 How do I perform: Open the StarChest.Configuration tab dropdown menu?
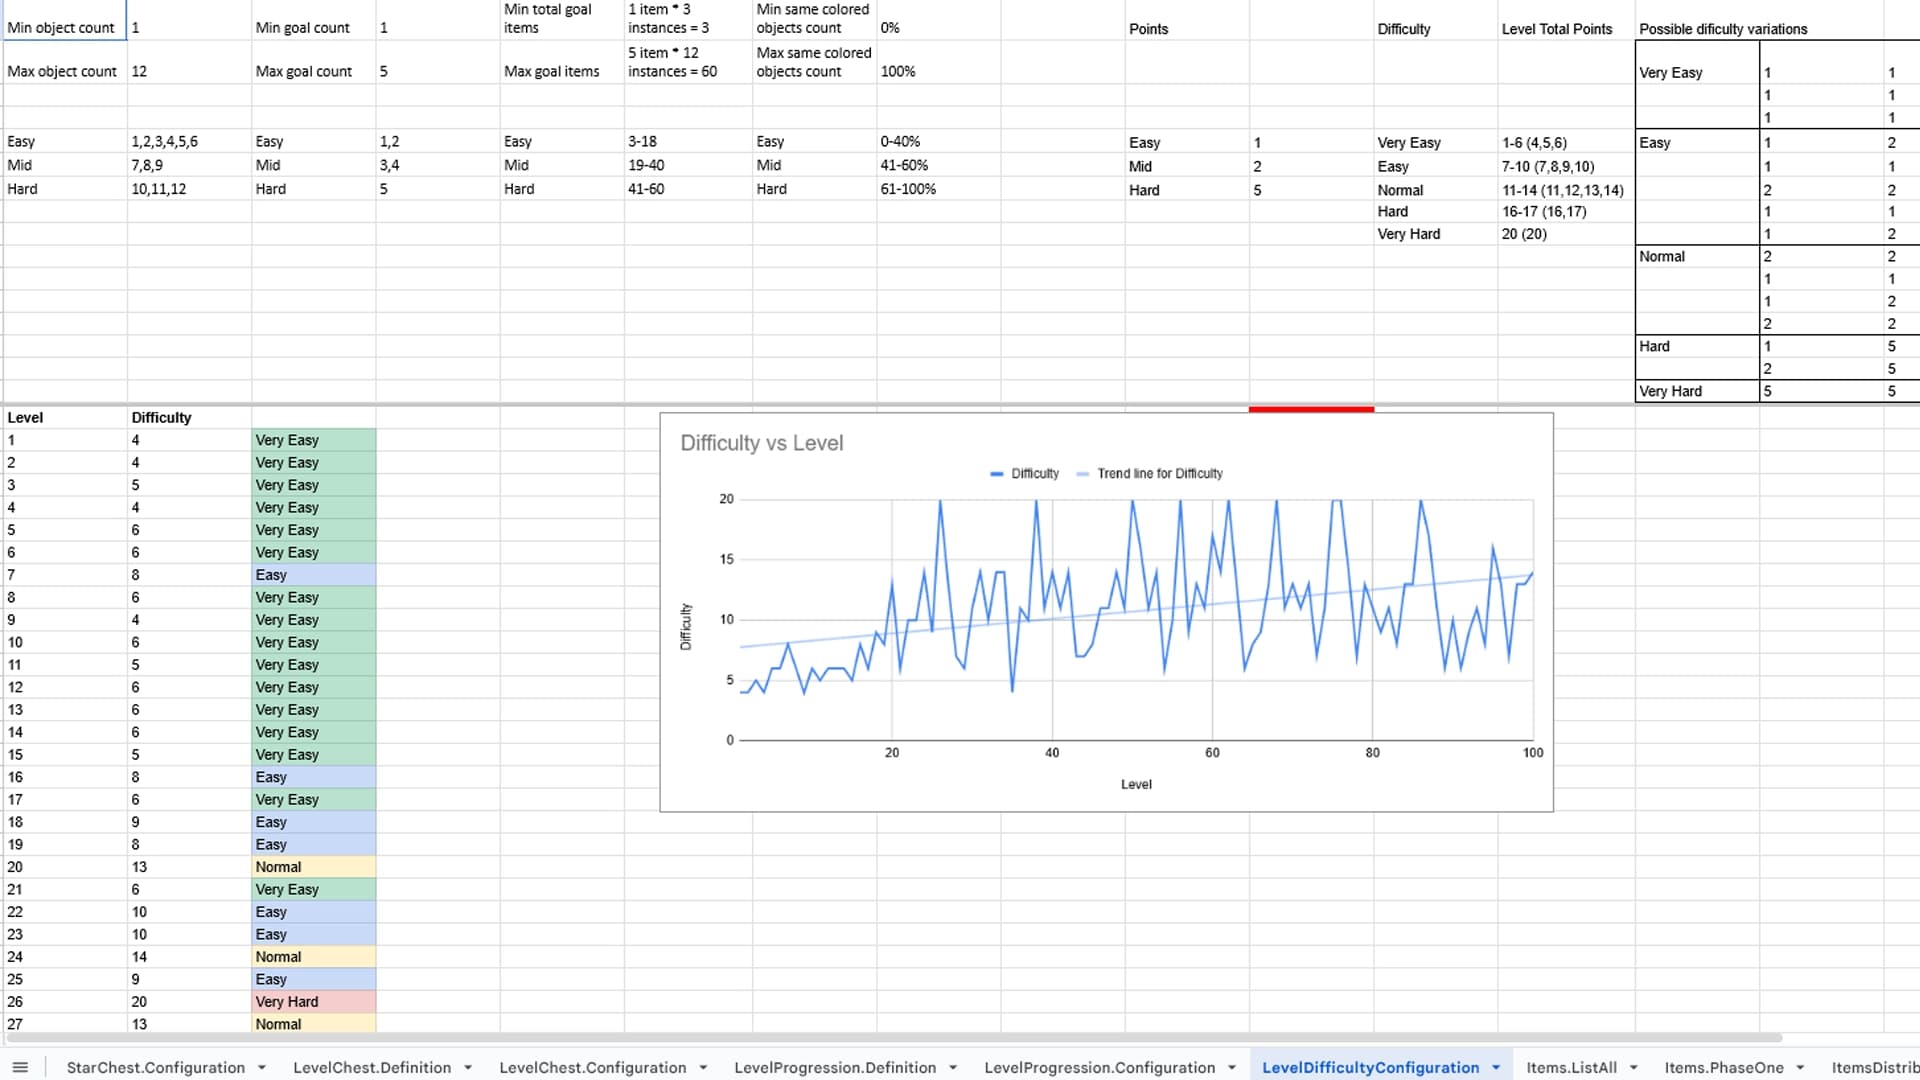[262, 1067]
